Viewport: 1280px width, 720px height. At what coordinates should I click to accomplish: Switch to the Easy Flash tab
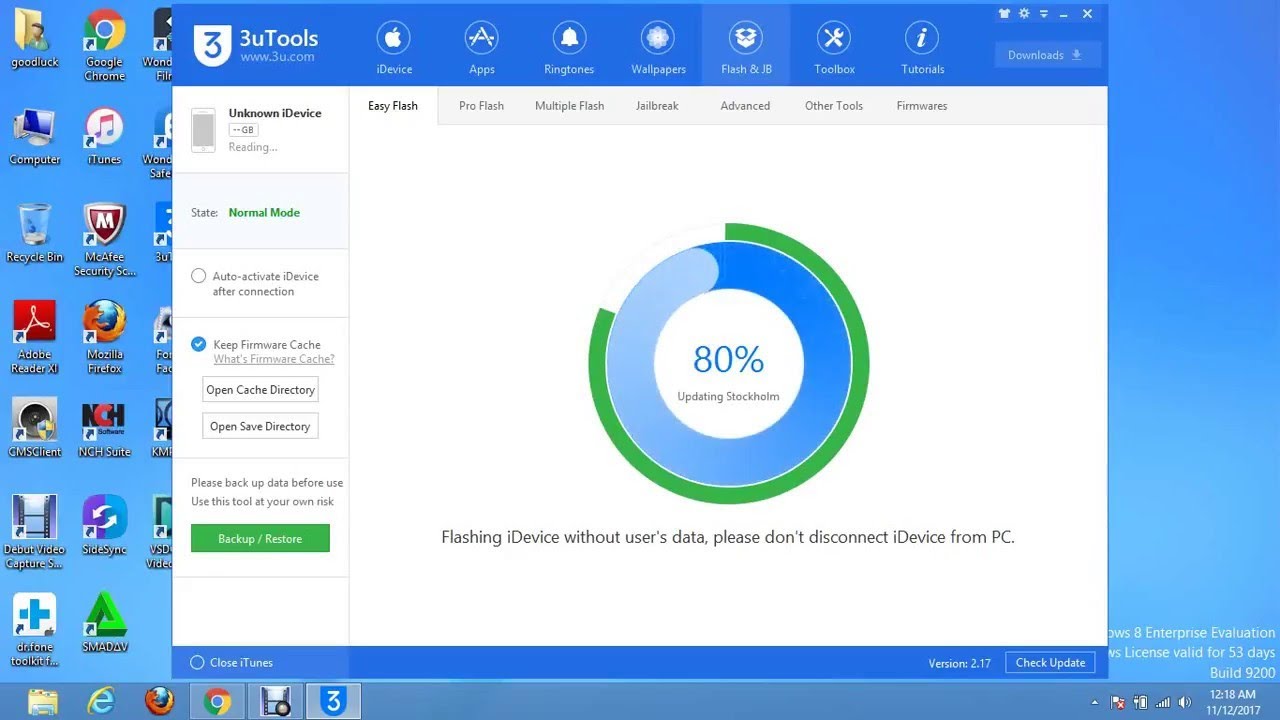pyautogui.click(x=393, y=106)
